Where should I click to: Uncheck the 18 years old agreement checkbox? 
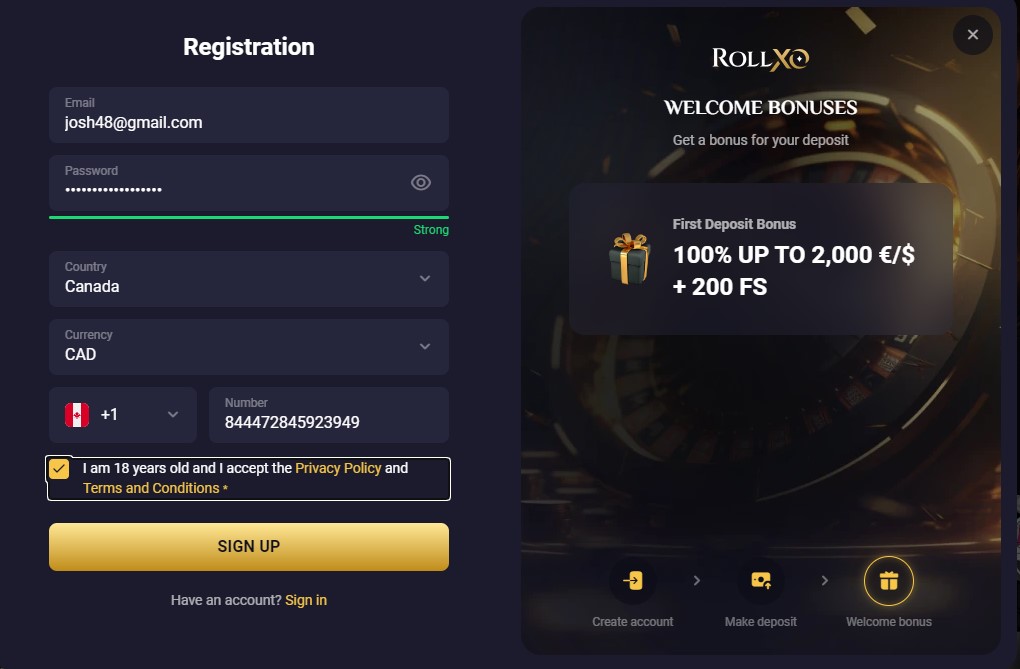(60, 469)
